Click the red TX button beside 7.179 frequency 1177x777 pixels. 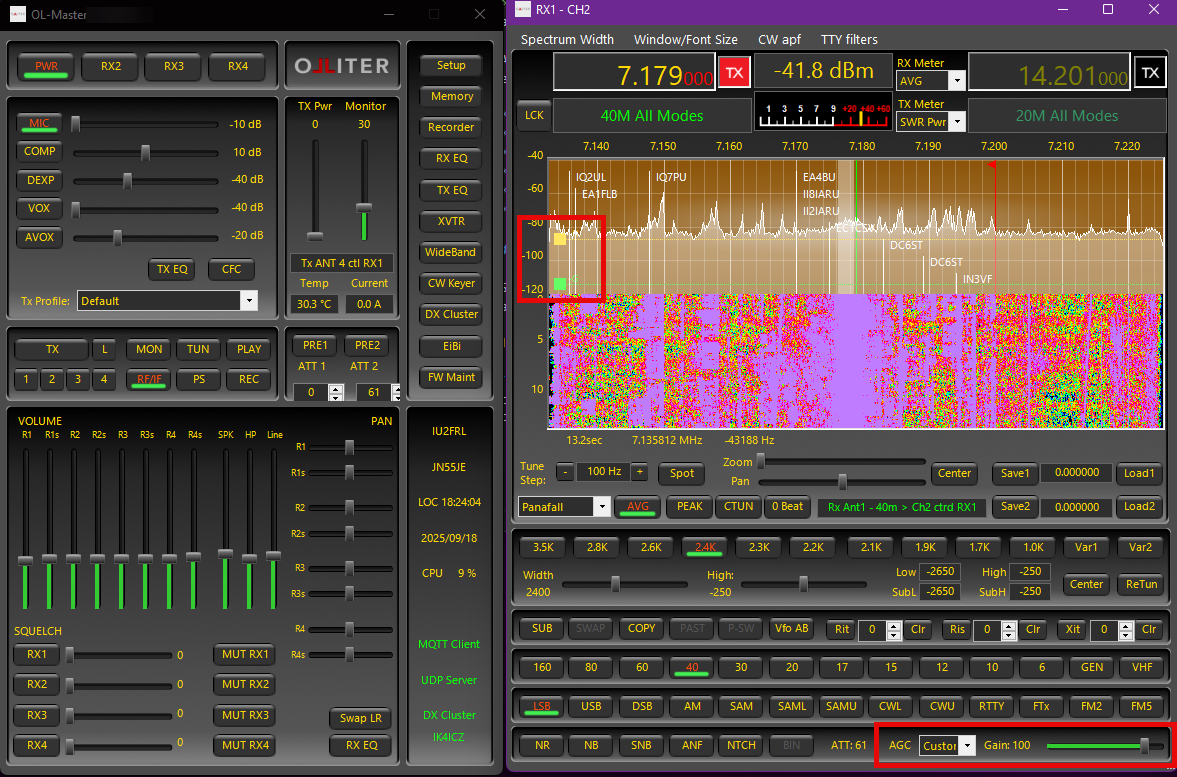tap(734, 73)
